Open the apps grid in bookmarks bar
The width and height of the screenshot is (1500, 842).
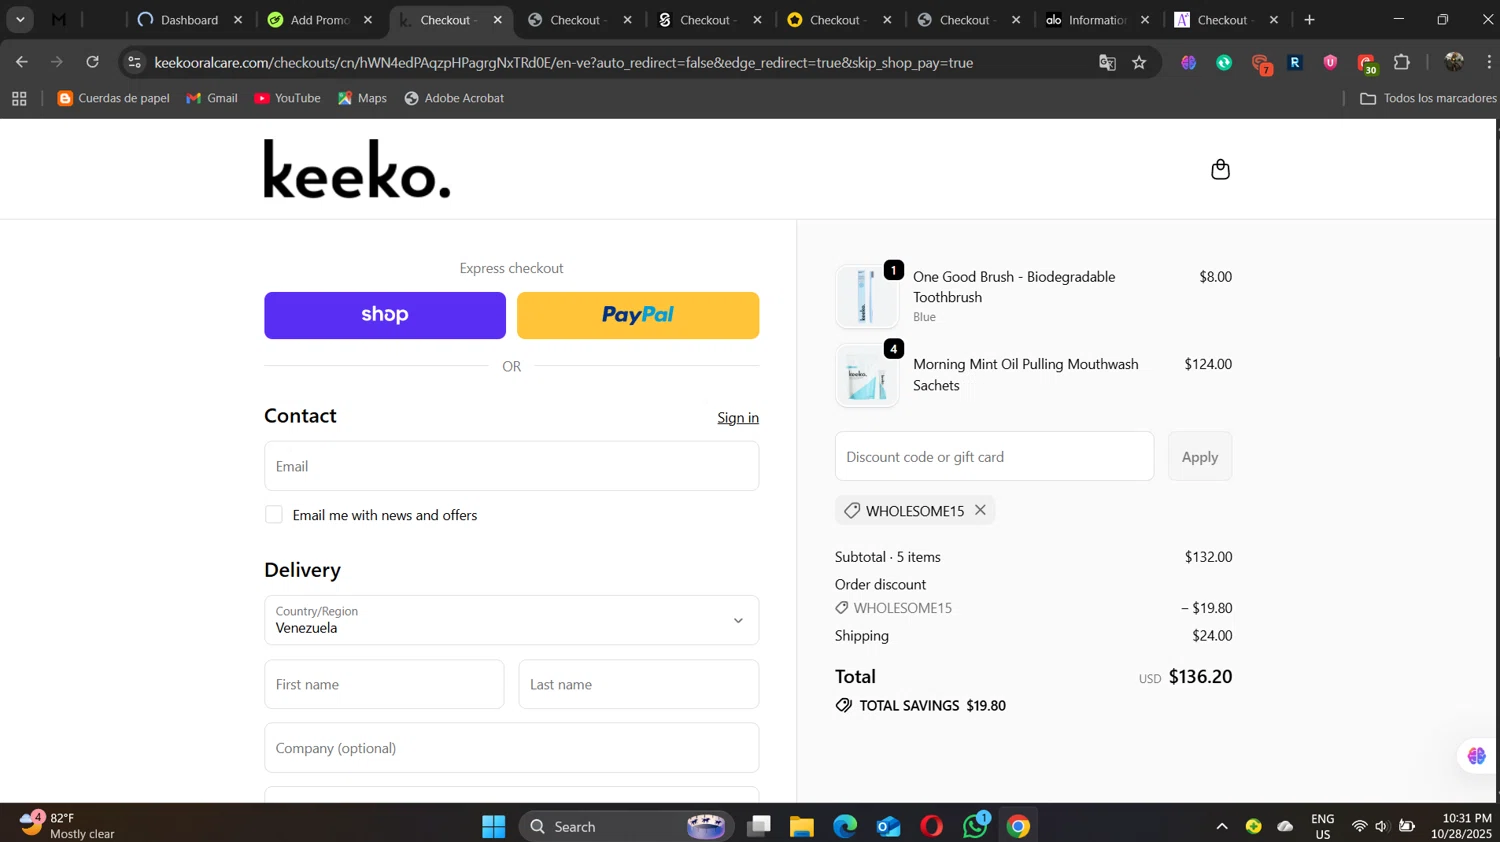[19, 98]
